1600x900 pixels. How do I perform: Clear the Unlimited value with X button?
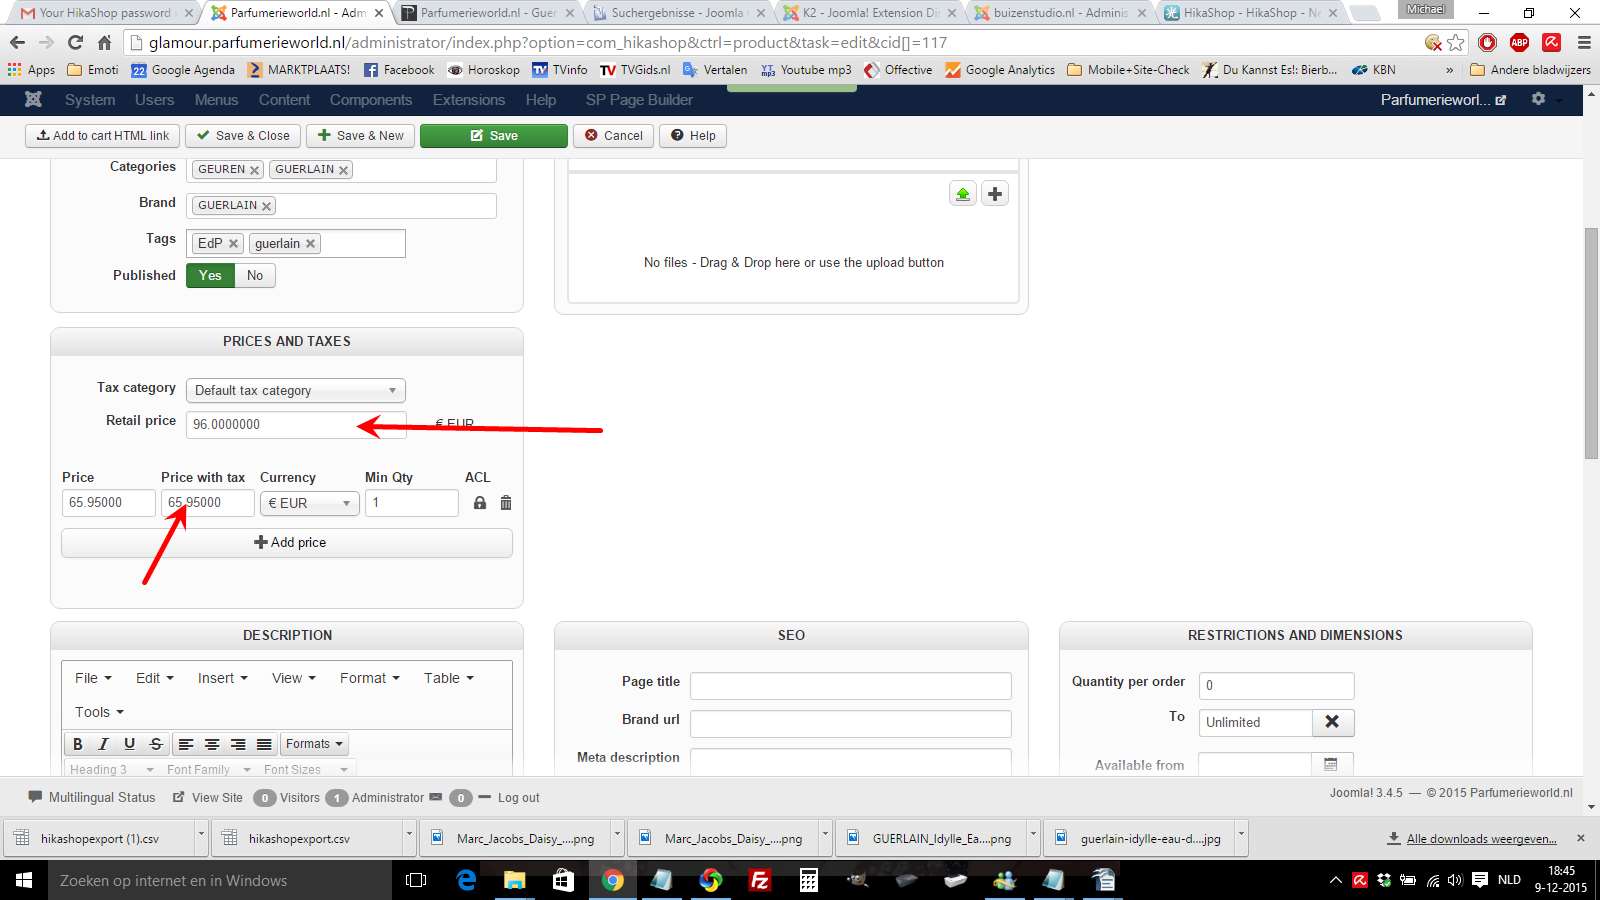[1332, 722]
